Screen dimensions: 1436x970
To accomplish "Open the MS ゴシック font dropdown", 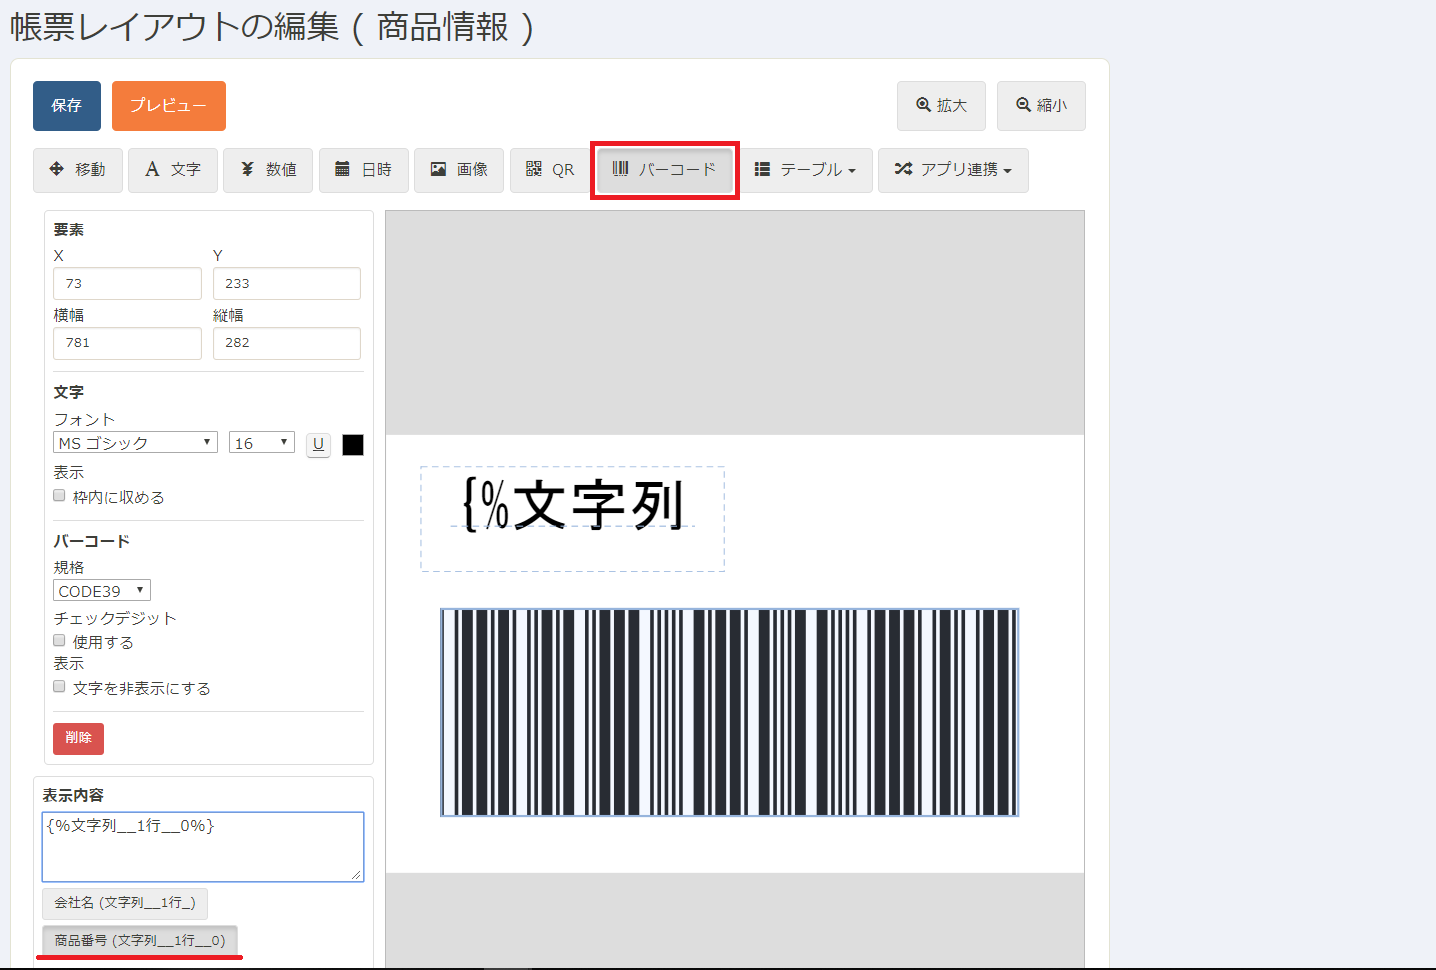I will click(x=135, y=443).
